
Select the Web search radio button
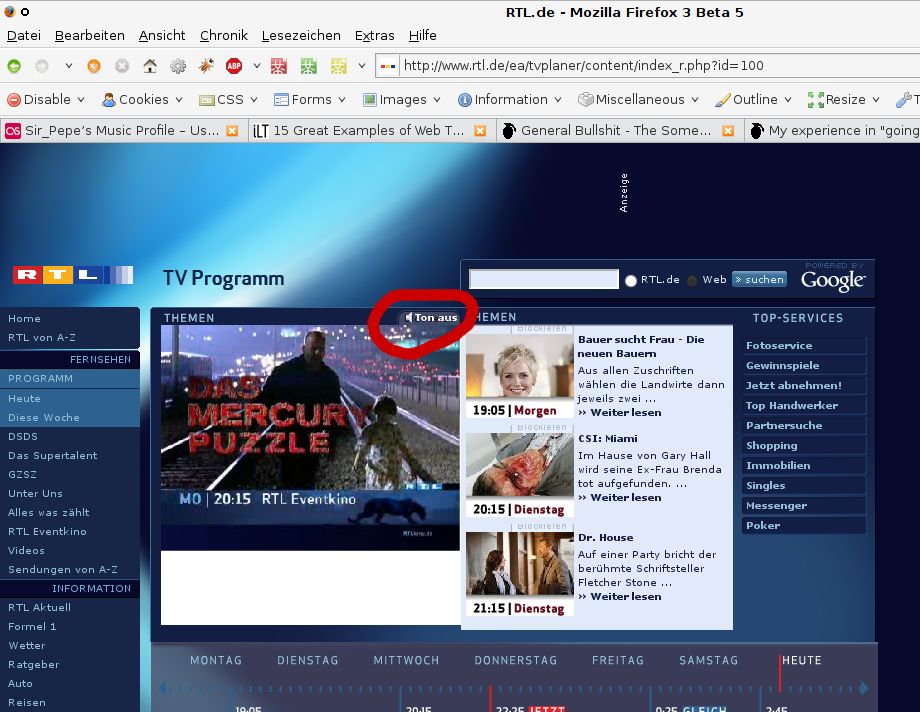click(692, 281)
